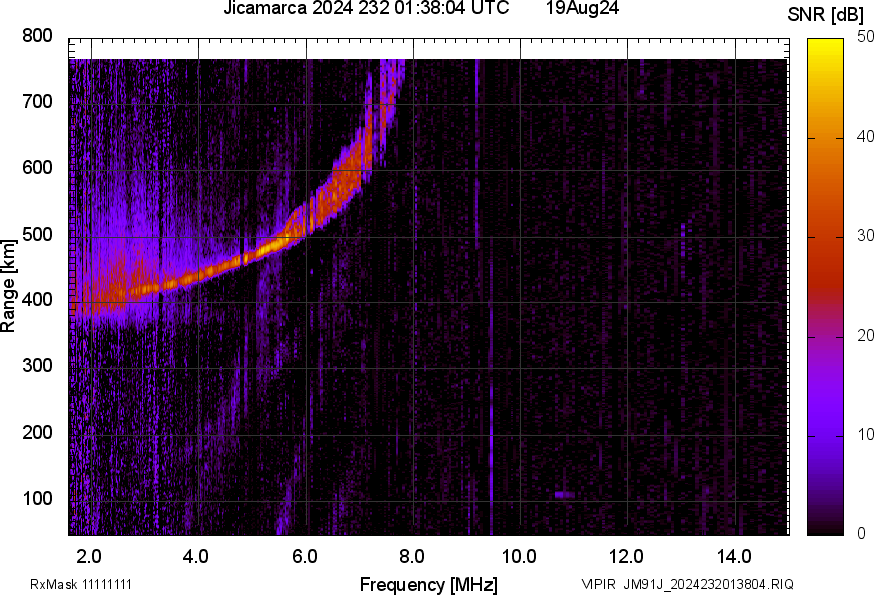
Task: Click the 12.0 frequency tick label
Action: 627,556
